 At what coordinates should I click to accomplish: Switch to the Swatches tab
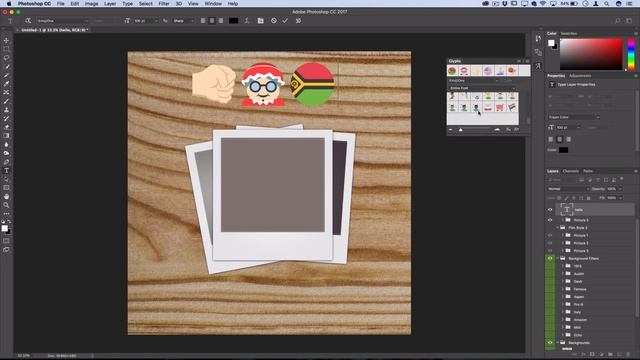(569, 33)
